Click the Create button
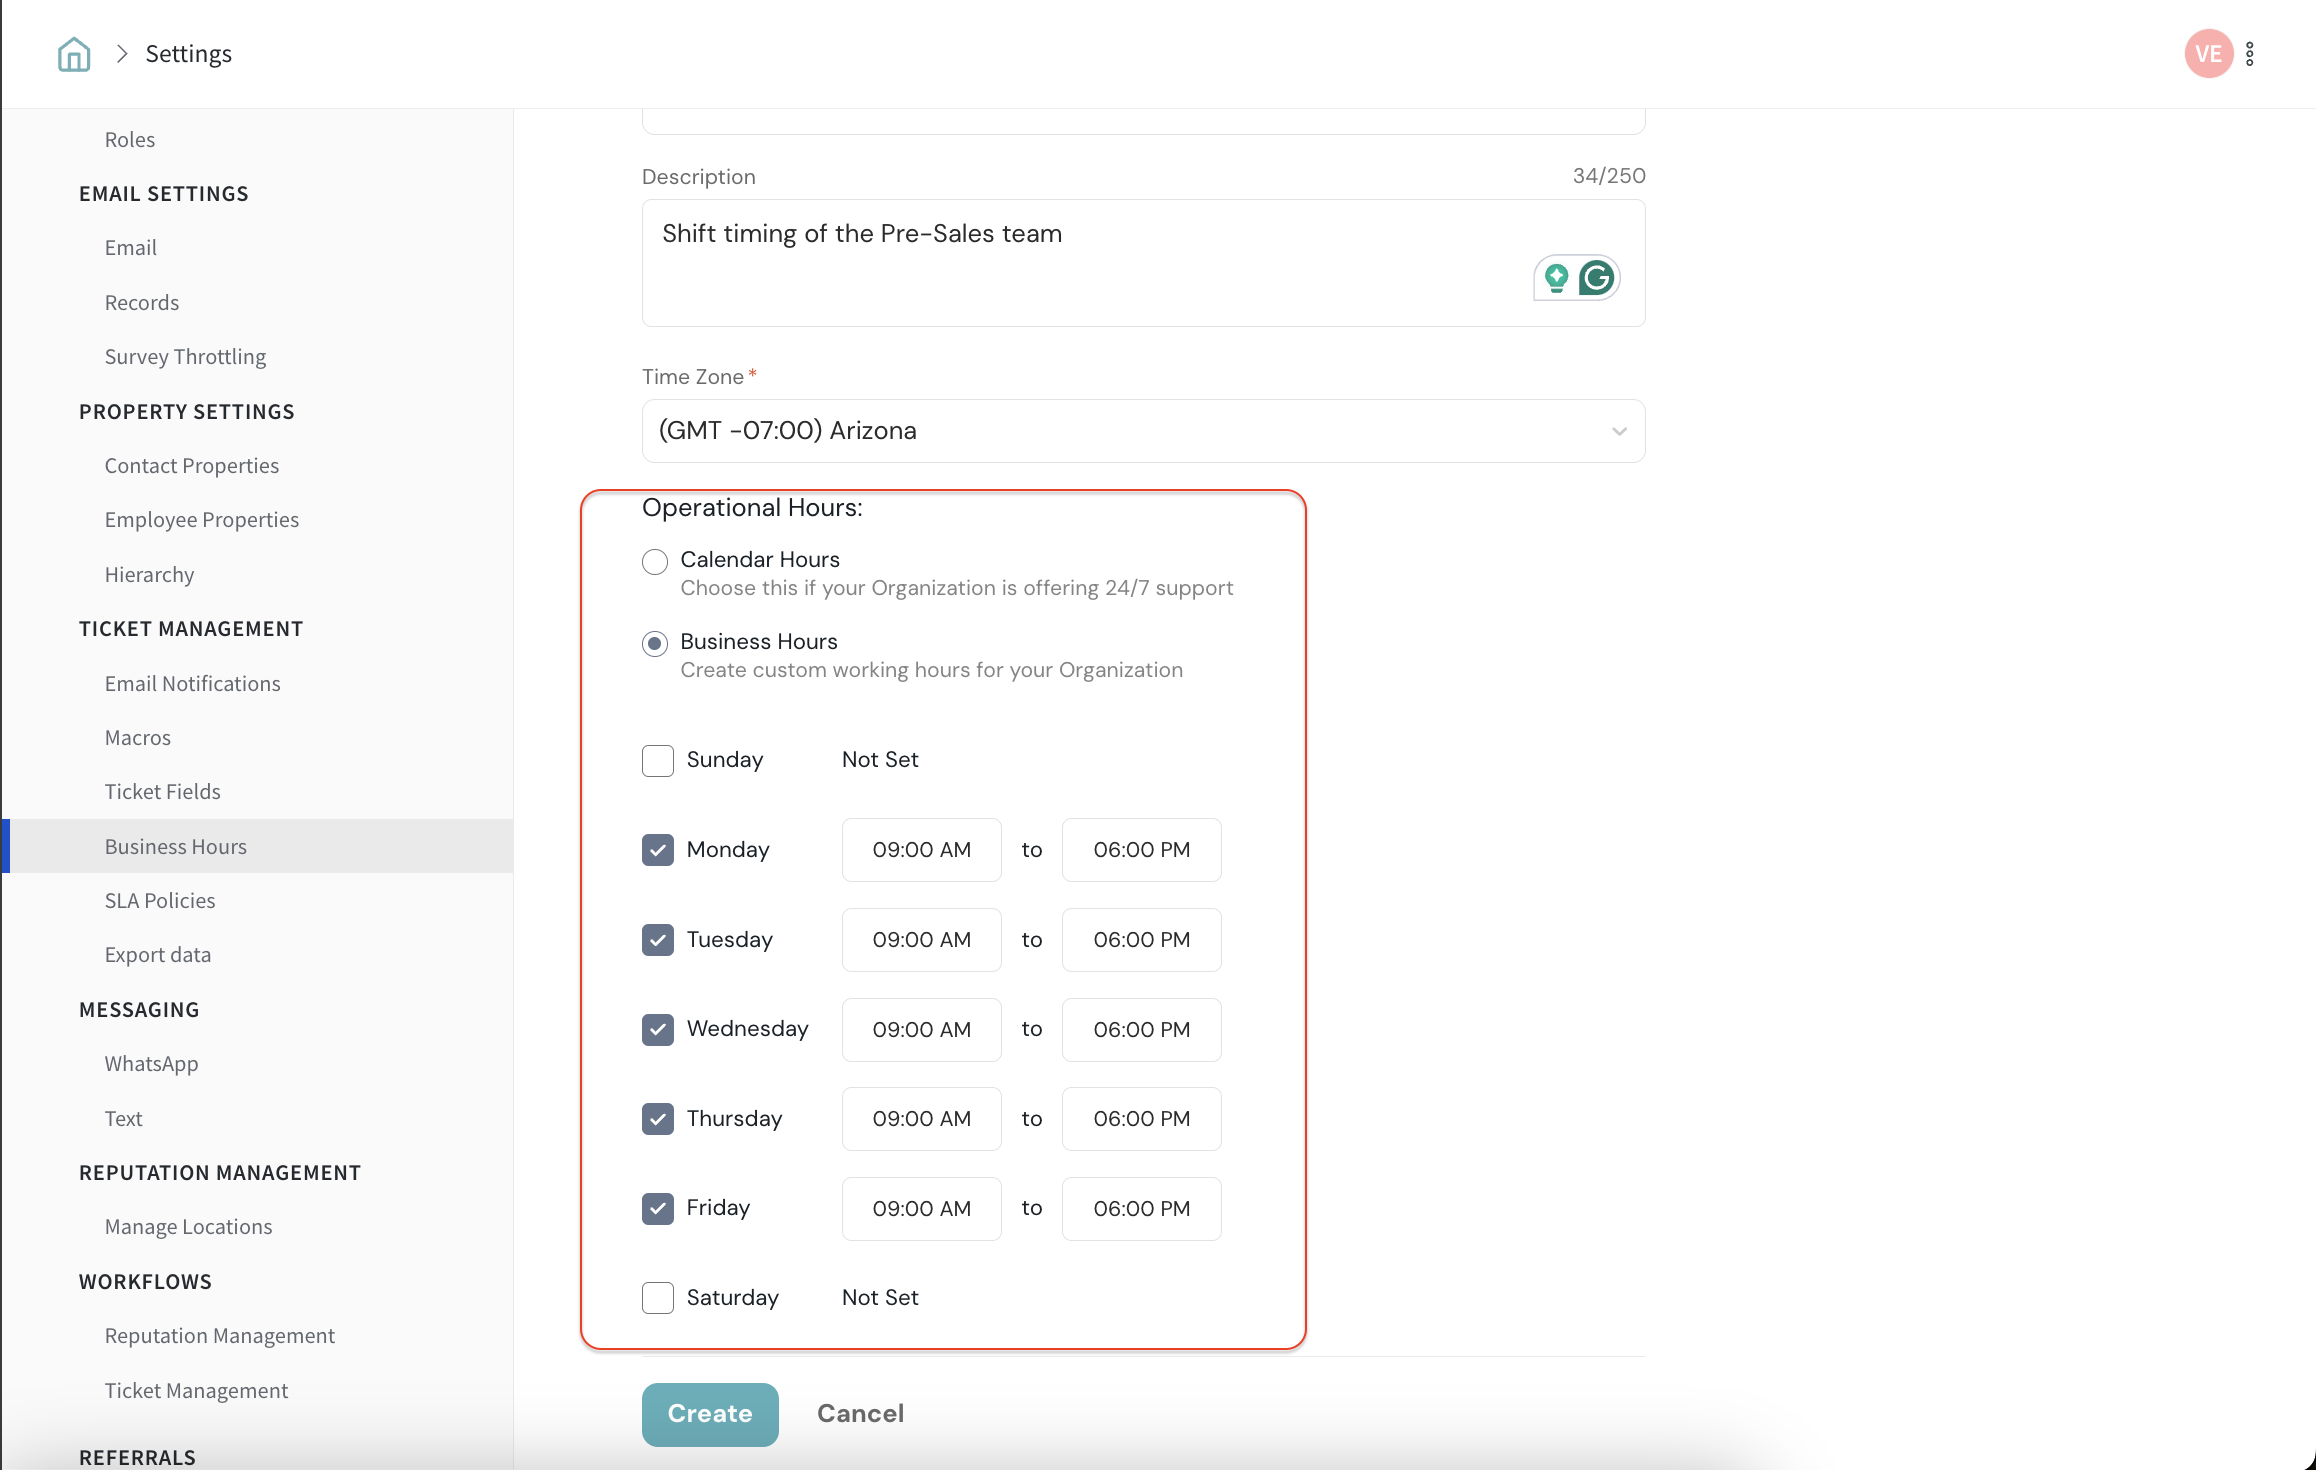 710,1414
